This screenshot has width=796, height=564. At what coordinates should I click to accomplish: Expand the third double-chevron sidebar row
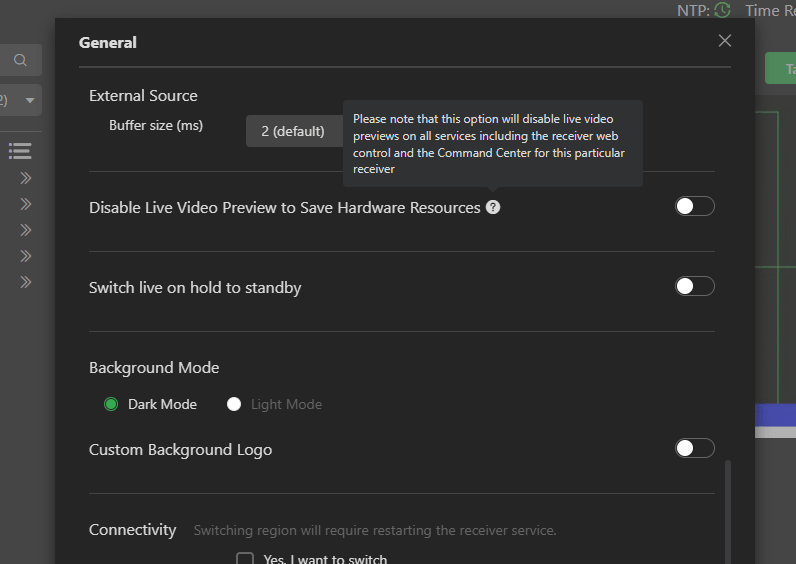click(26, 230)
